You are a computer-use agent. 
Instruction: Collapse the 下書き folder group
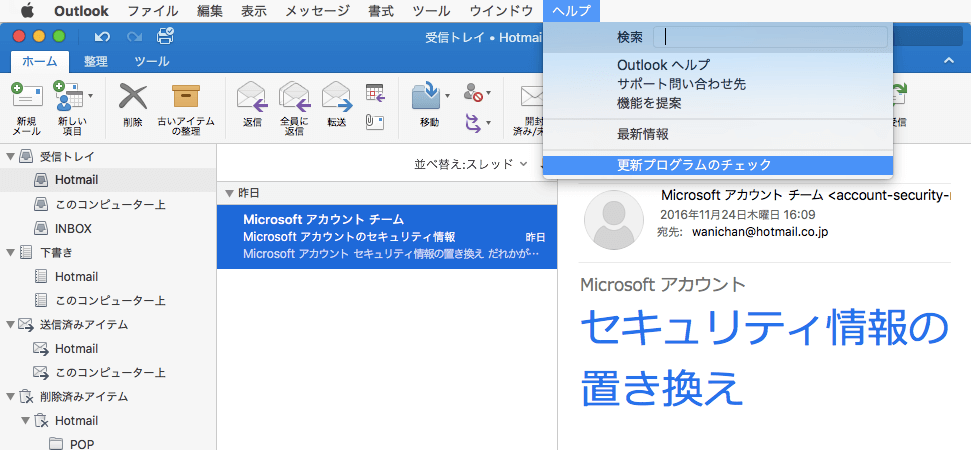9,253
